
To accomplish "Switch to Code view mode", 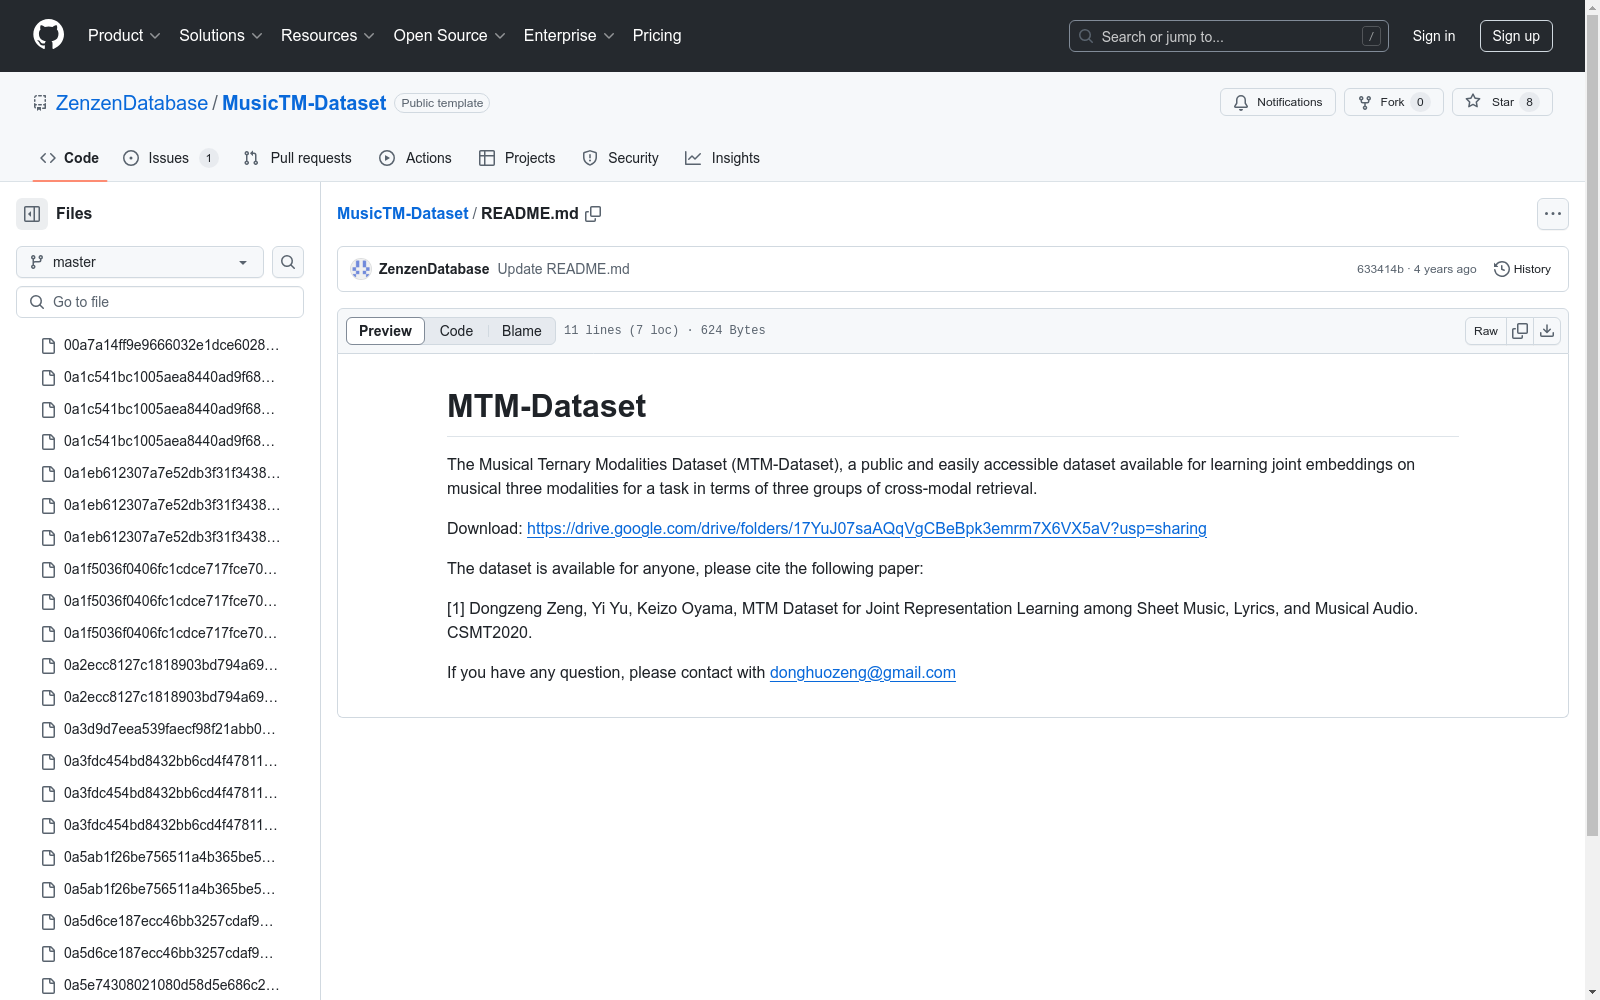I will 456,331.
